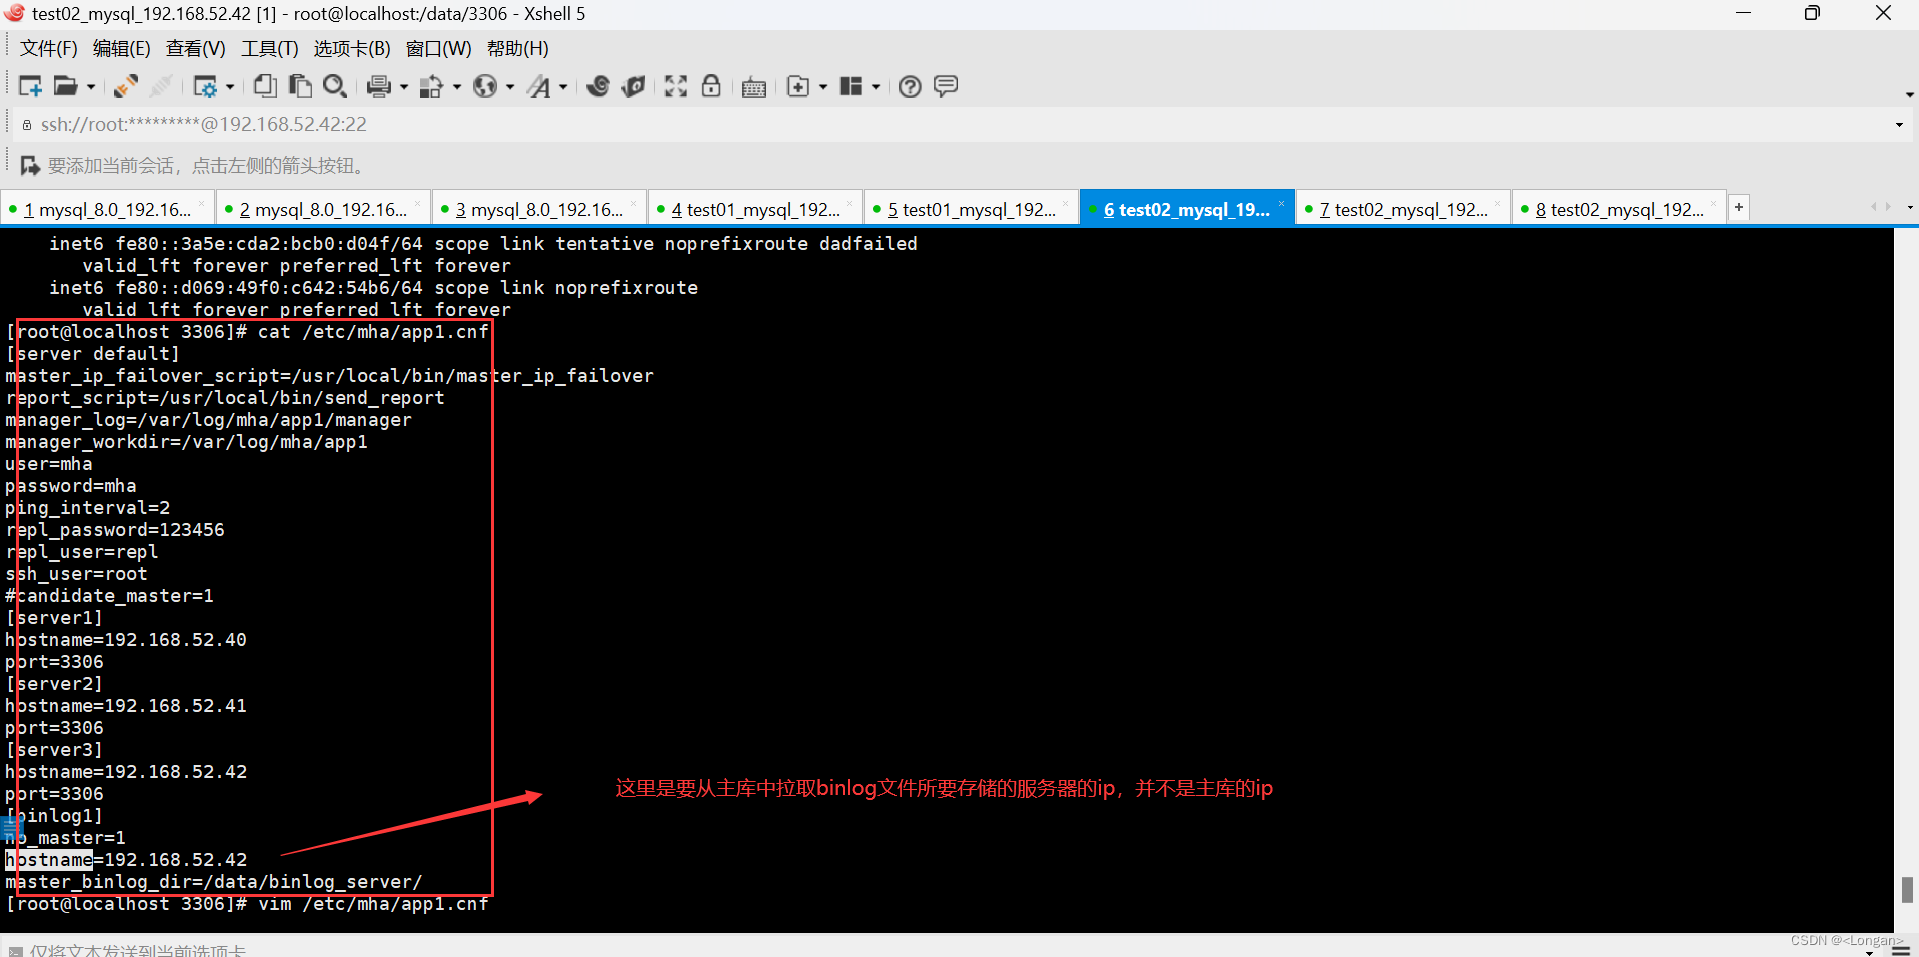This screenshot has width=1919, height=957.
Task: Click the Lock screen icon
Action: tap(711, 86)
